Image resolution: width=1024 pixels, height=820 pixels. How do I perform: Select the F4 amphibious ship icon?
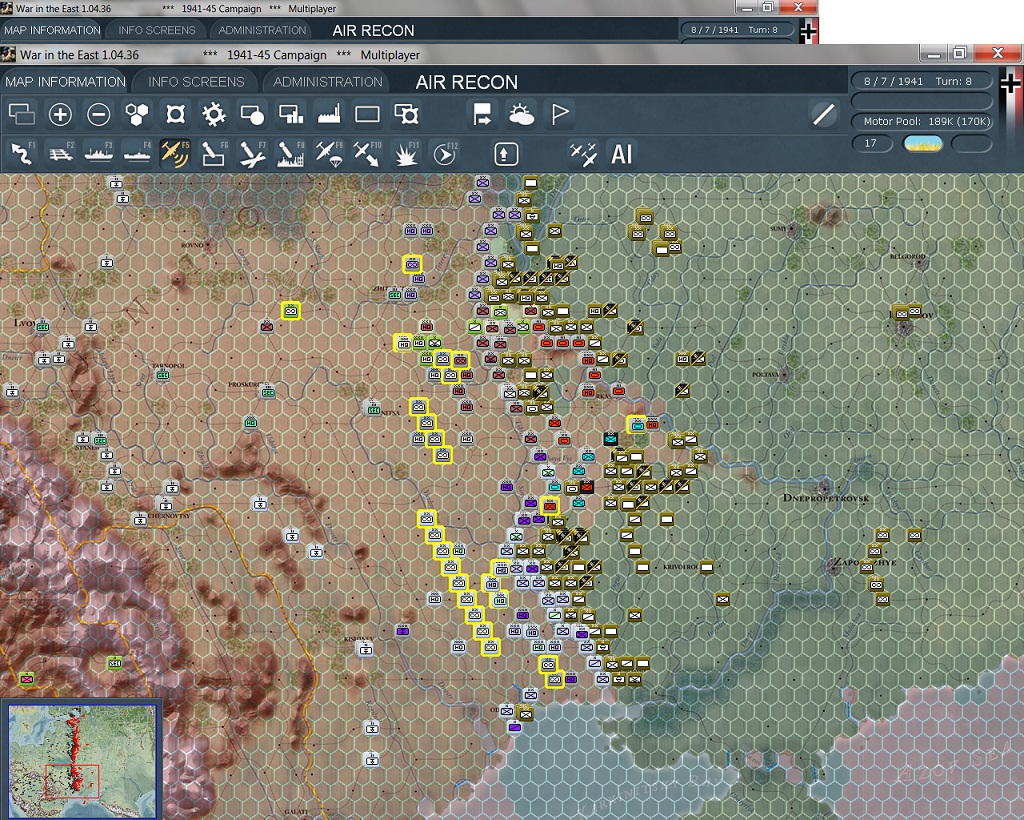point(137,154)
